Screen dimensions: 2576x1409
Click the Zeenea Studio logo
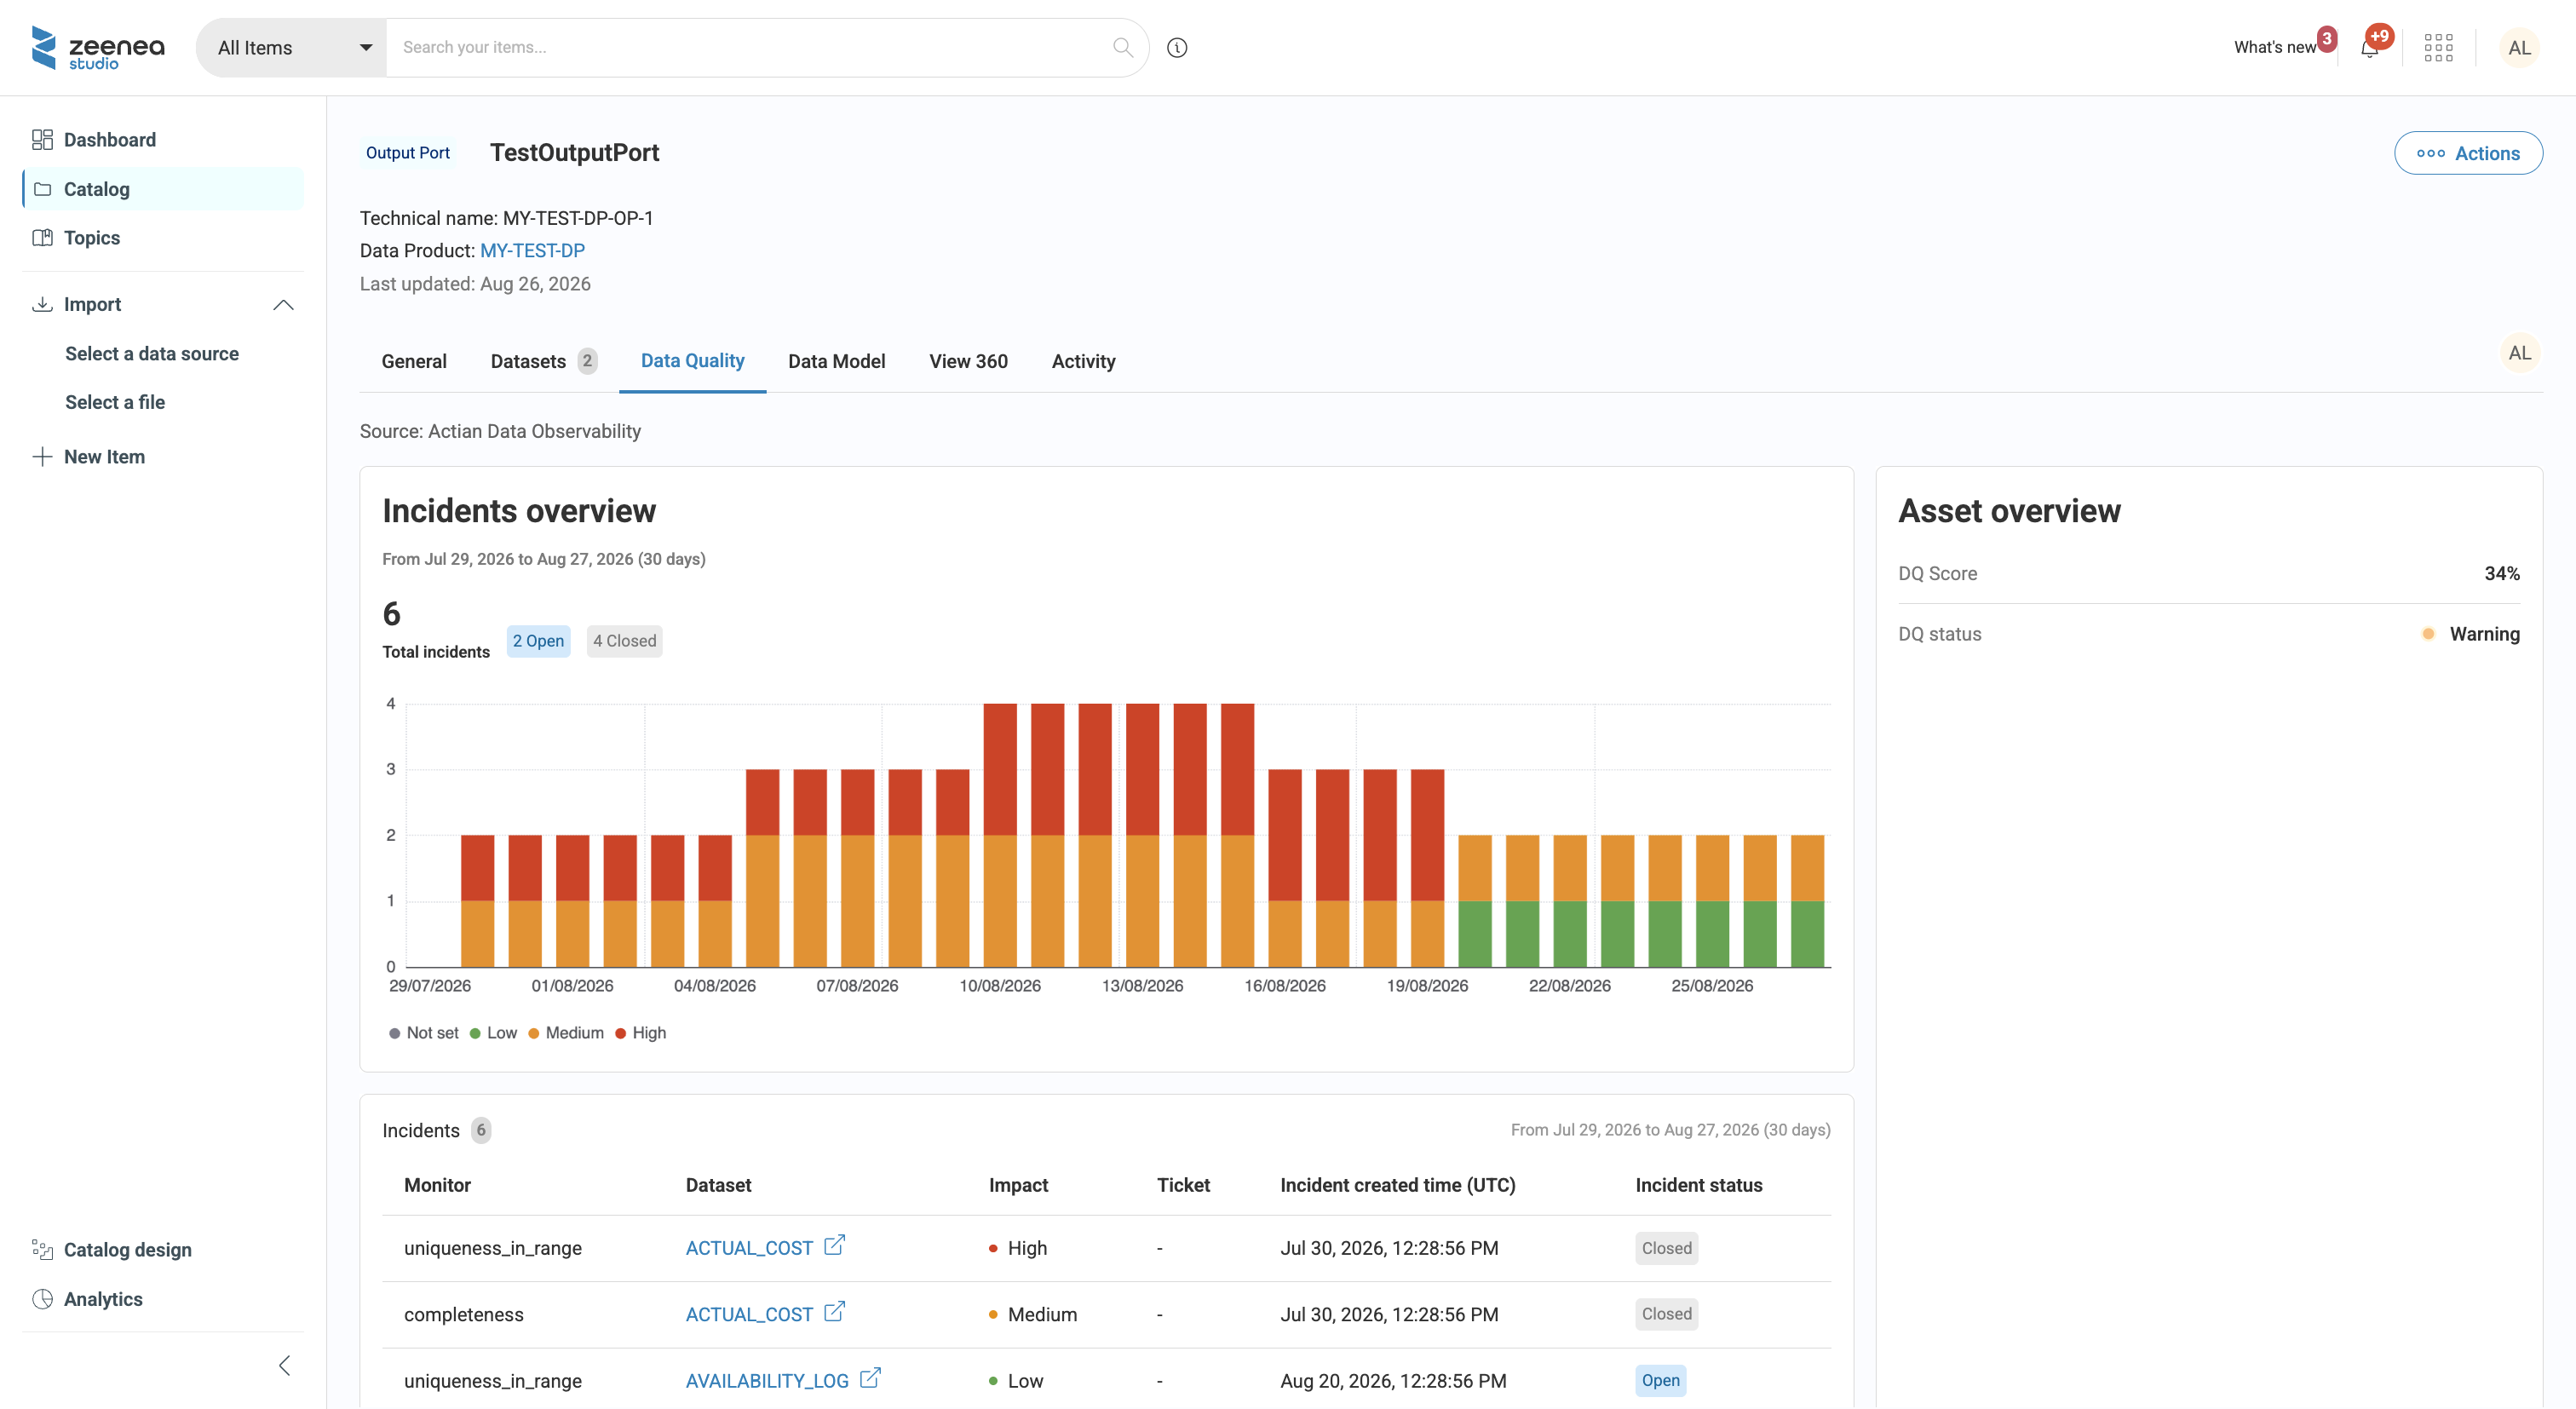[x=98, y=47]
